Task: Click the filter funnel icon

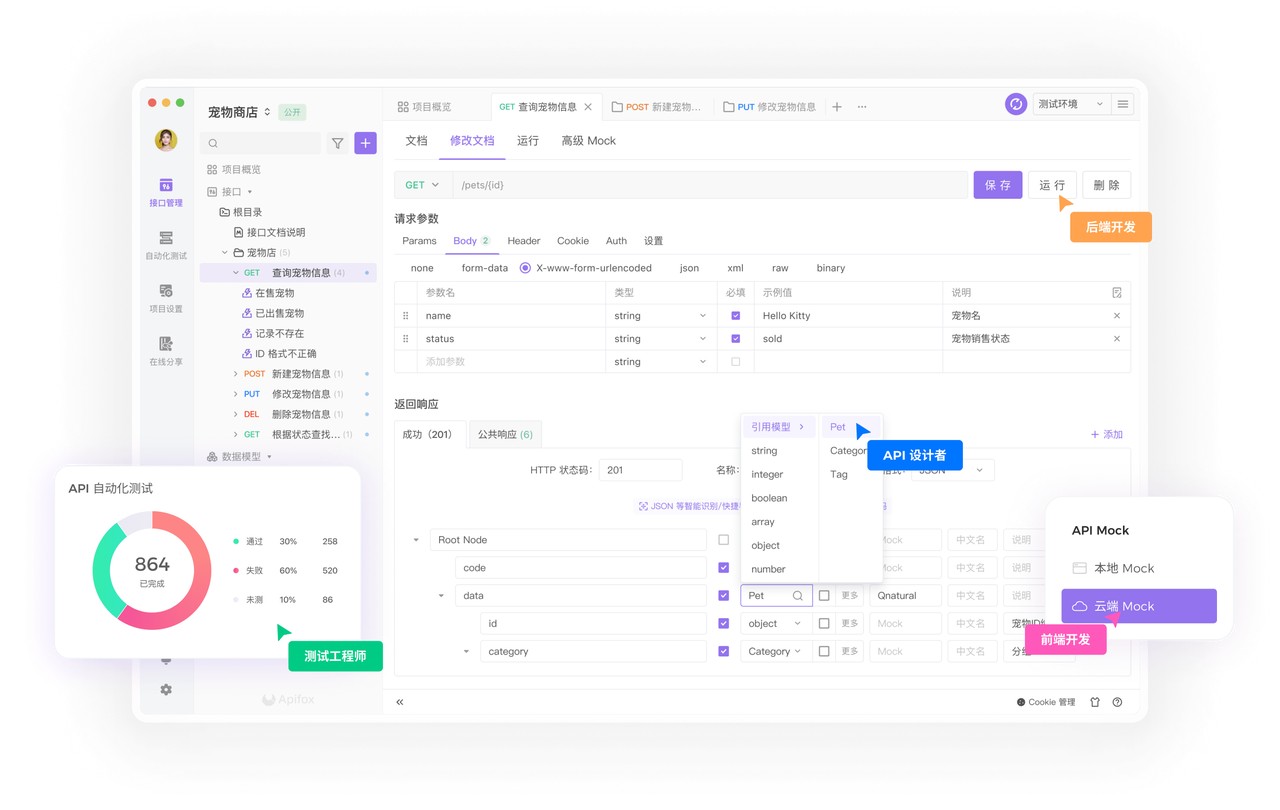Action: click(x=338, y=143)
